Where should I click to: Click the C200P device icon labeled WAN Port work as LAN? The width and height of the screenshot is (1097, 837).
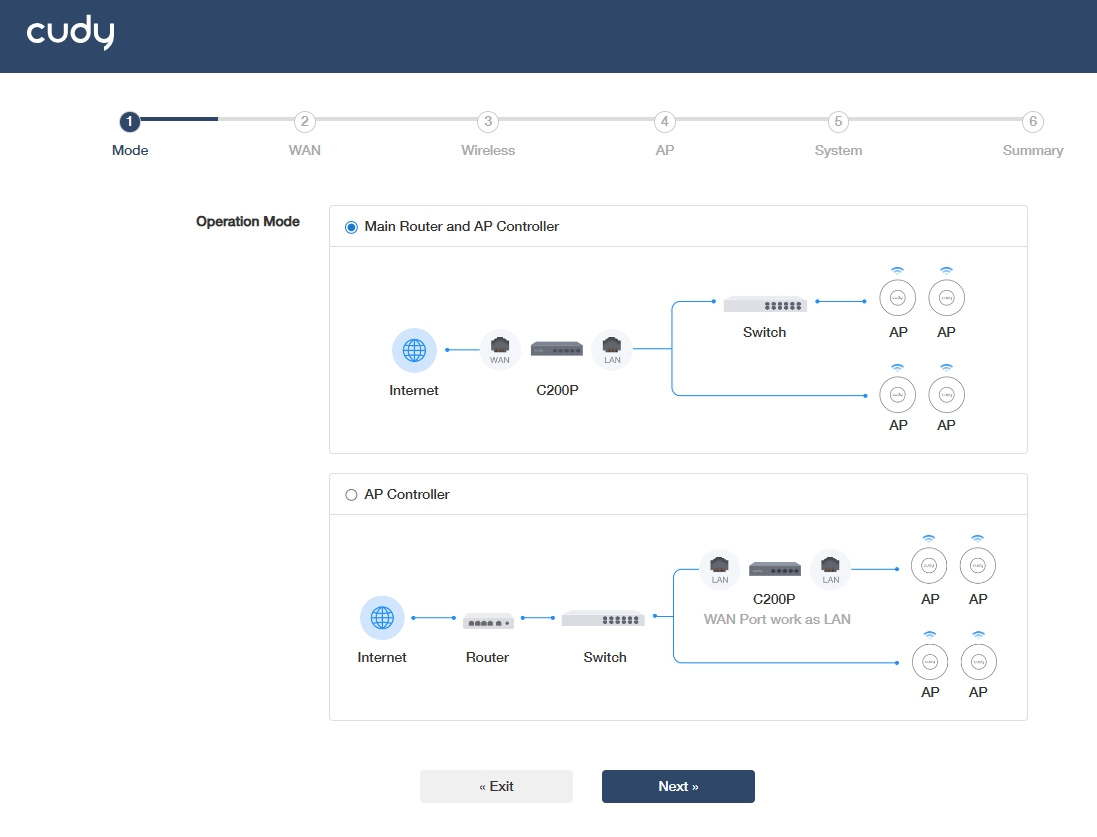[774, 569]
